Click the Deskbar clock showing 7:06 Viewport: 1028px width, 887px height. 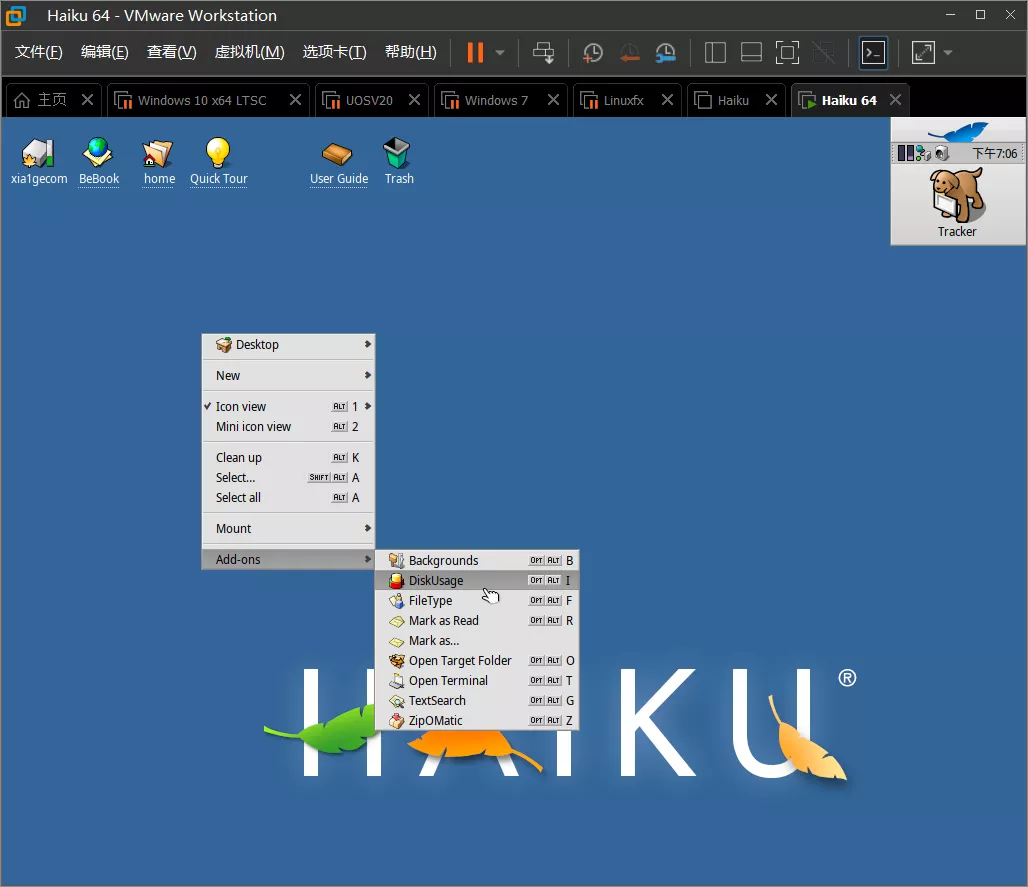[994, 154]
